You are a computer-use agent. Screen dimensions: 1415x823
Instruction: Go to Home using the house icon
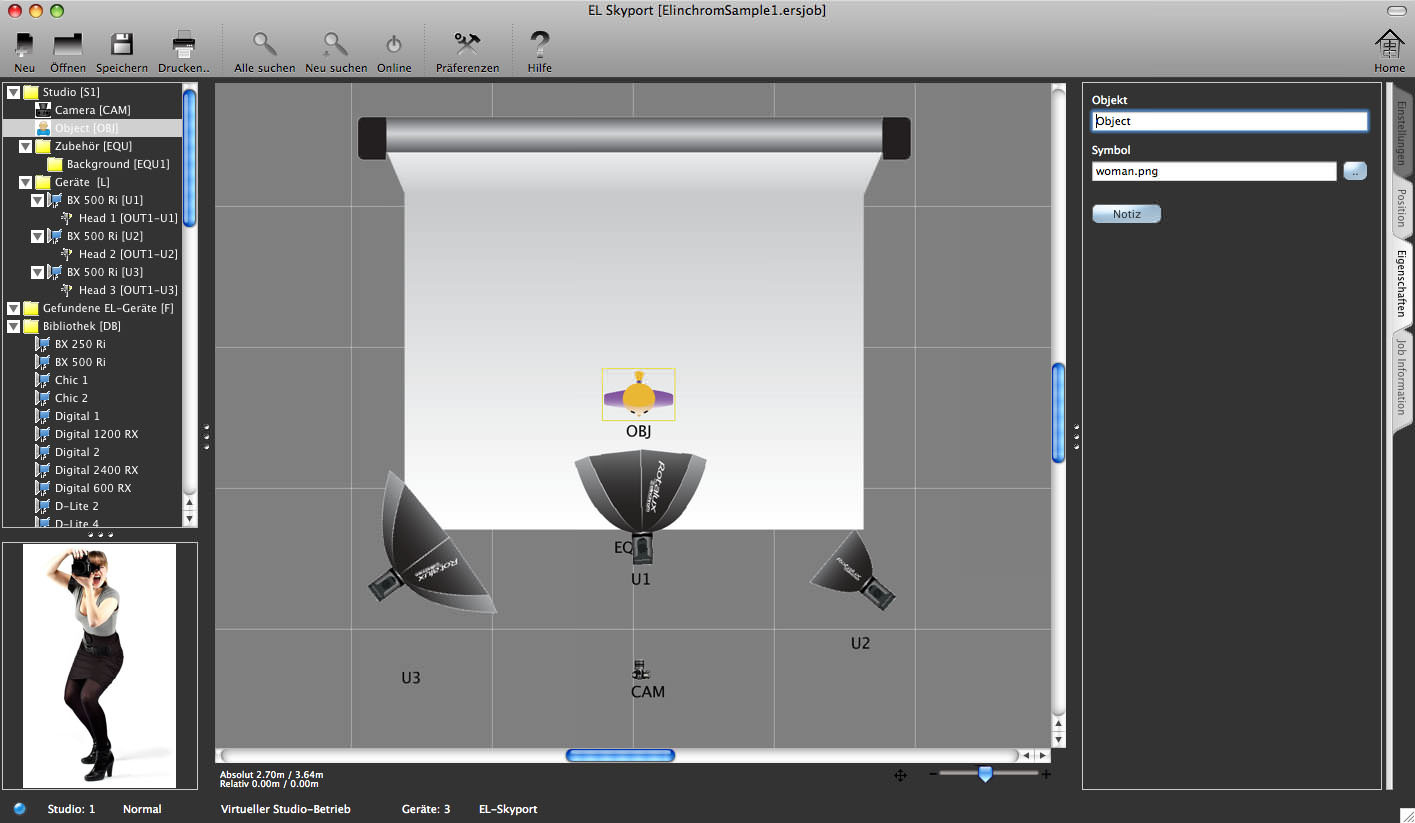pos(1389,45)
